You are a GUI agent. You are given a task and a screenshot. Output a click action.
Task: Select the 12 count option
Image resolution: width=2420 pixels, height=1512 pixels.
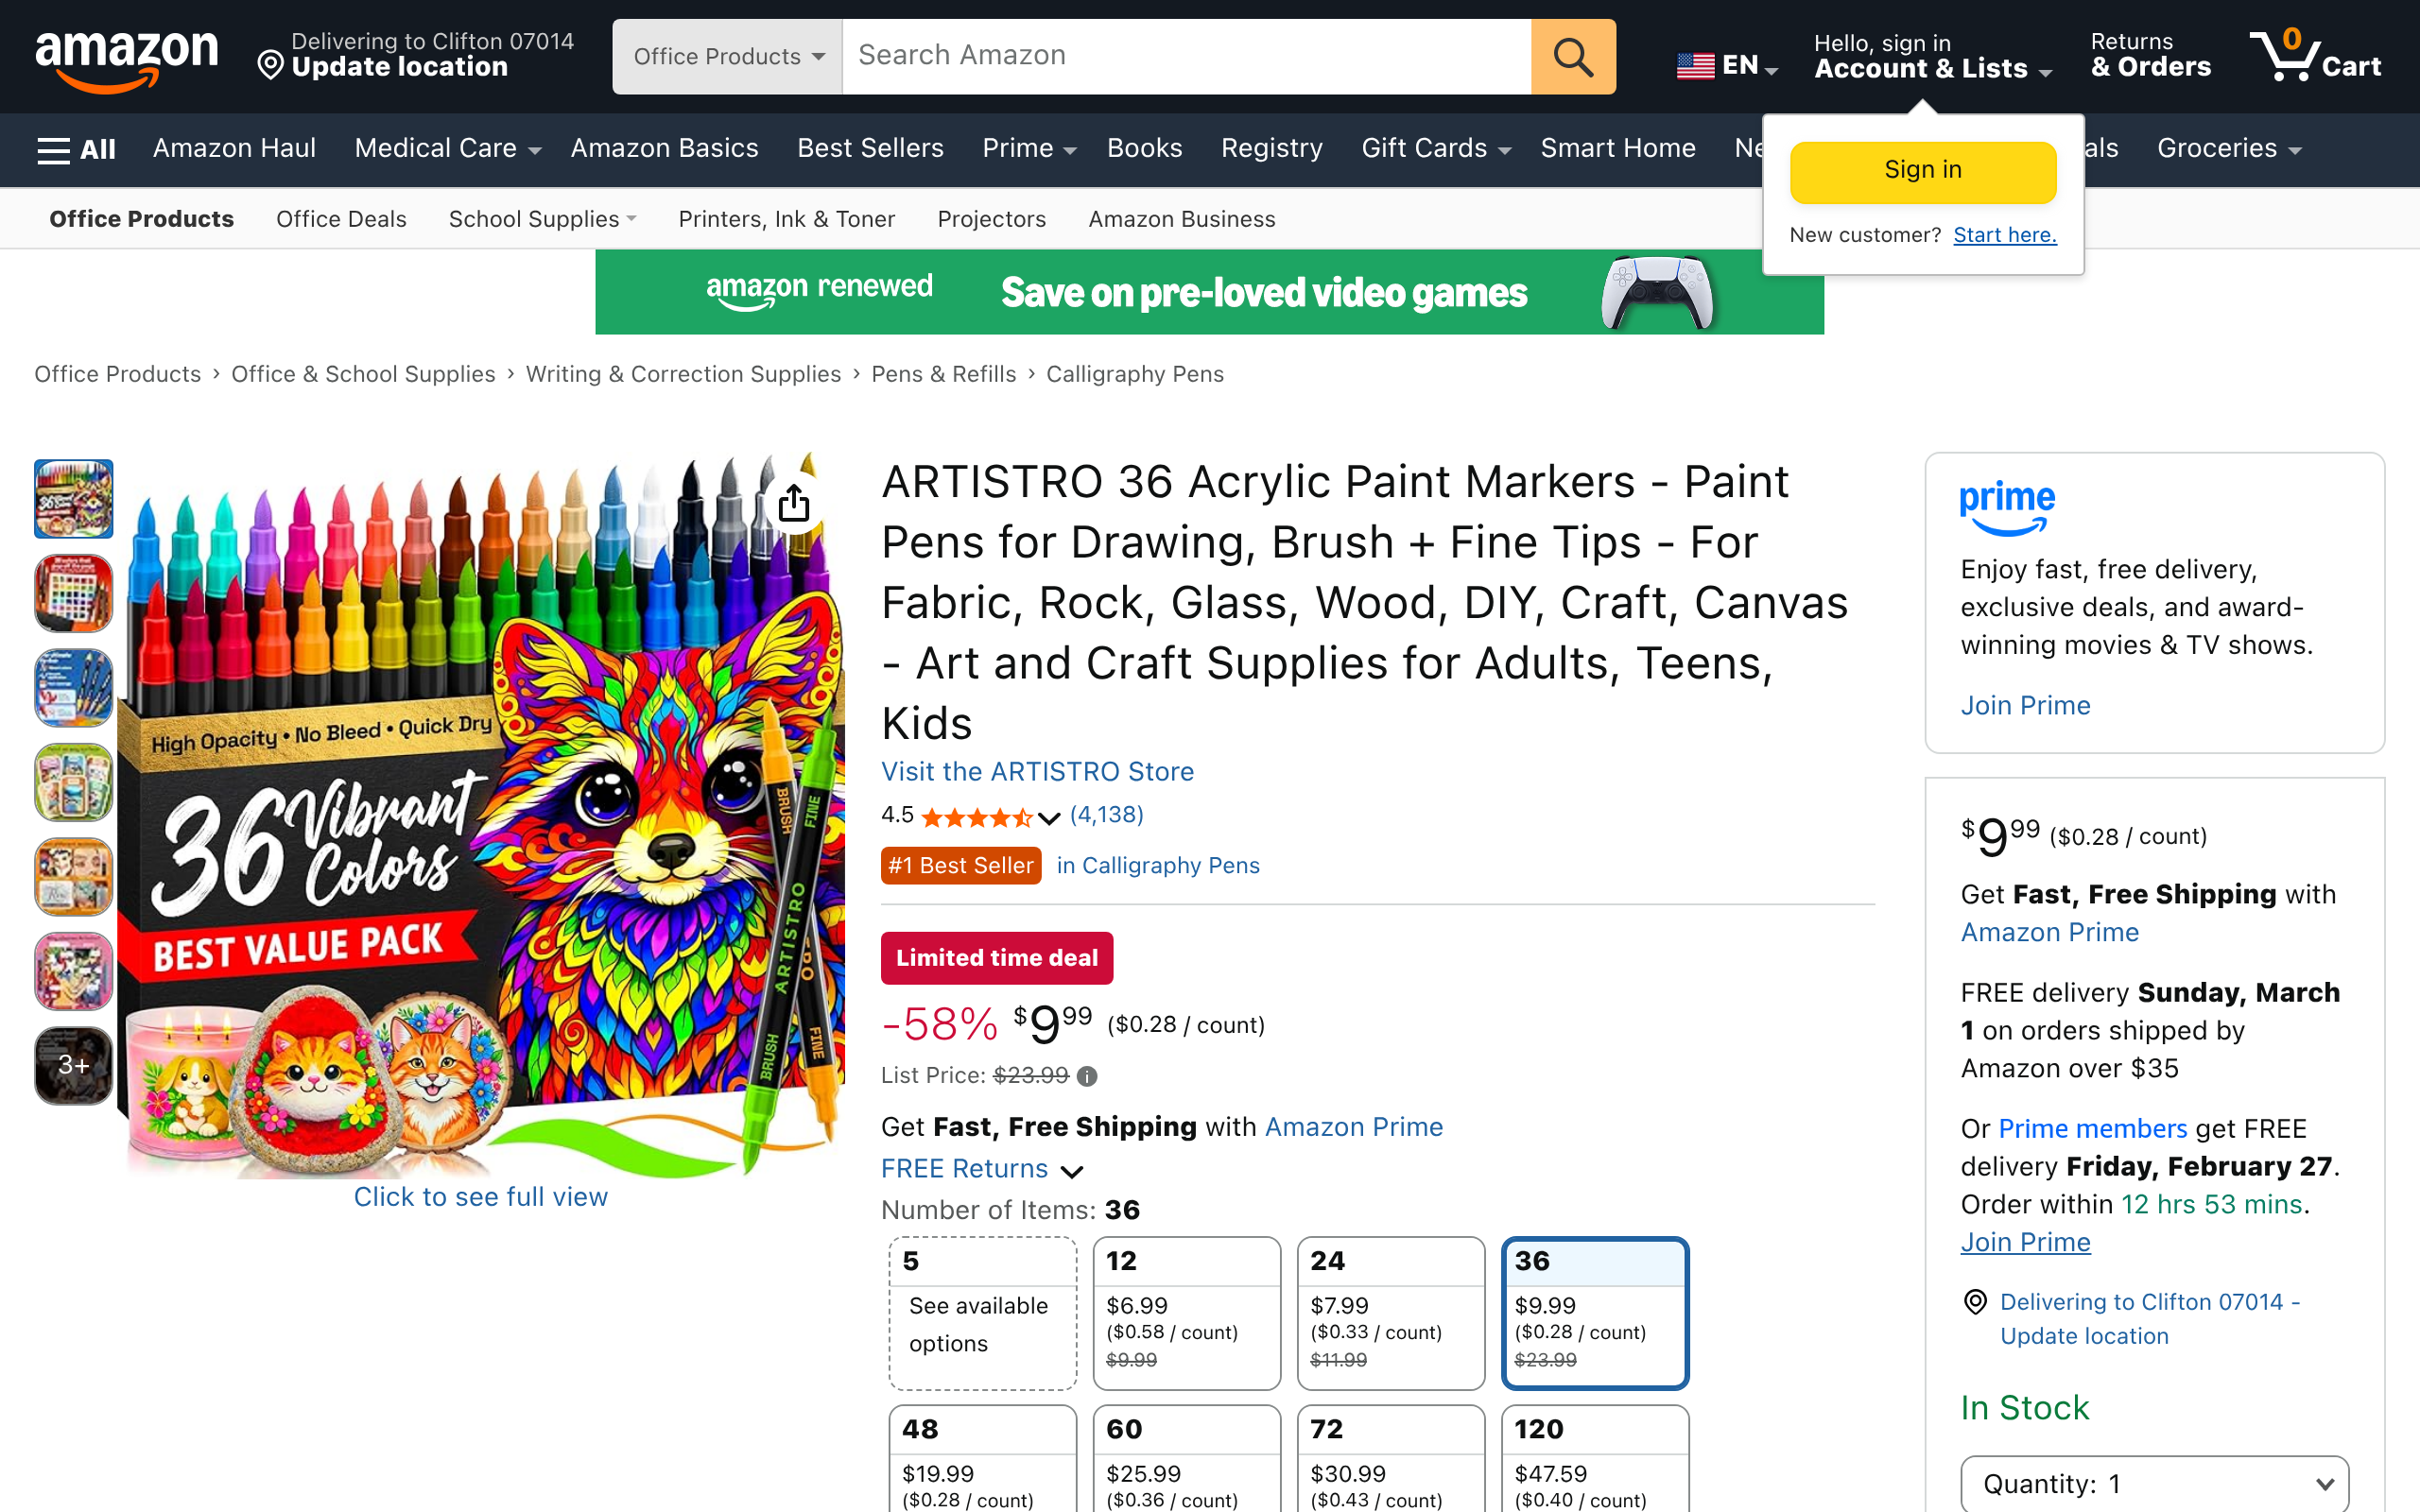tap(1186, 1312)
